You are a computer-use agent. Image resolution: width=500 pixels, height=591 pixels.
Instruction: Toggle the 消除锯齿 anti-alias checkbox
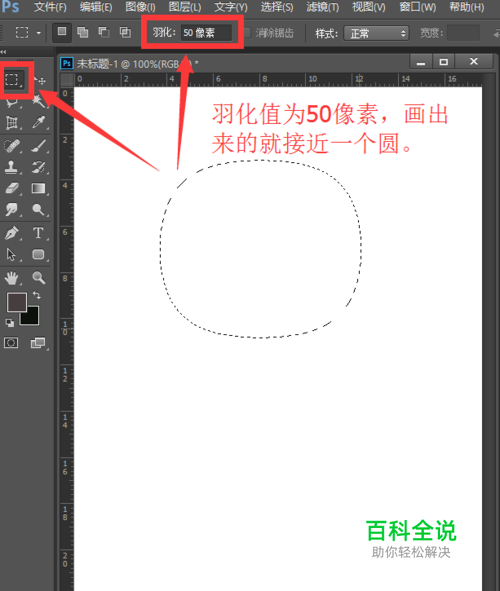point(247,33)
